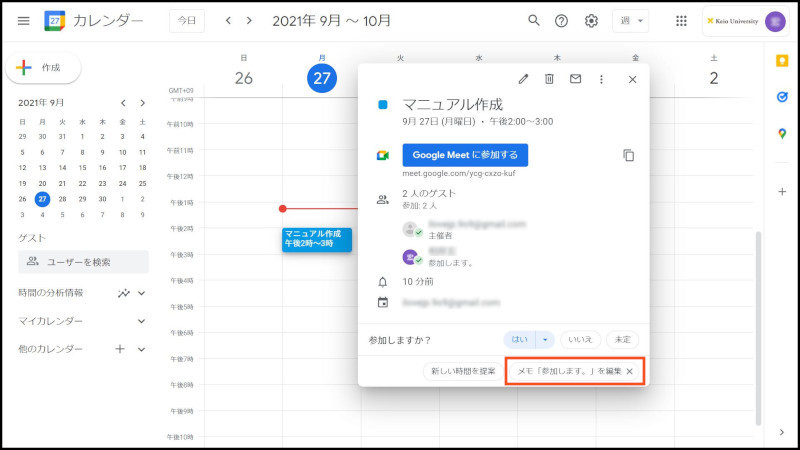Collapse the マイカレンダー section
The image size is (800, 450).
[141, 321]
